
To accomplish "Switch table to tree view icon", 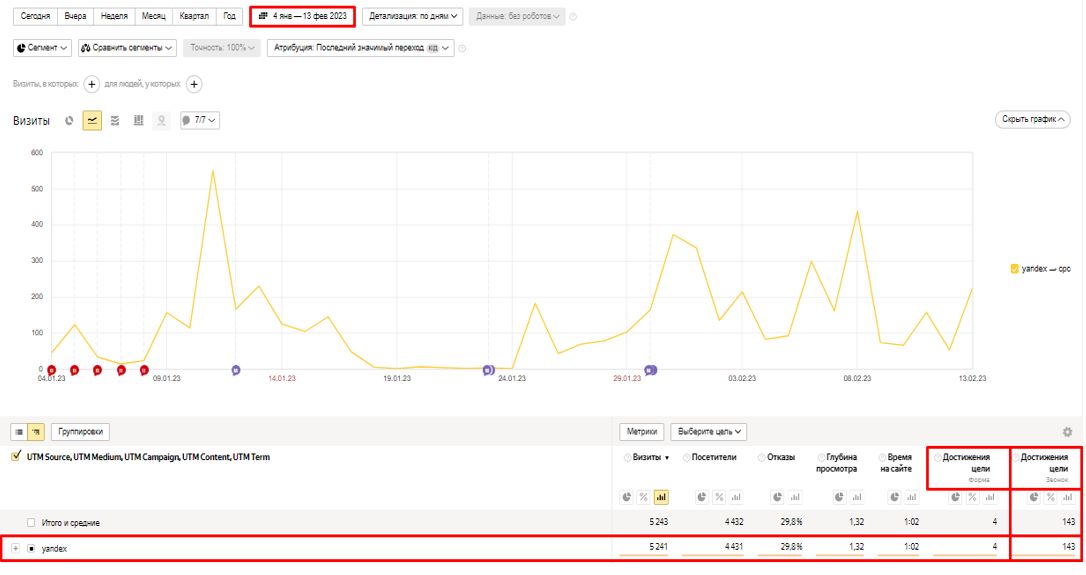I will click(36, 432).
